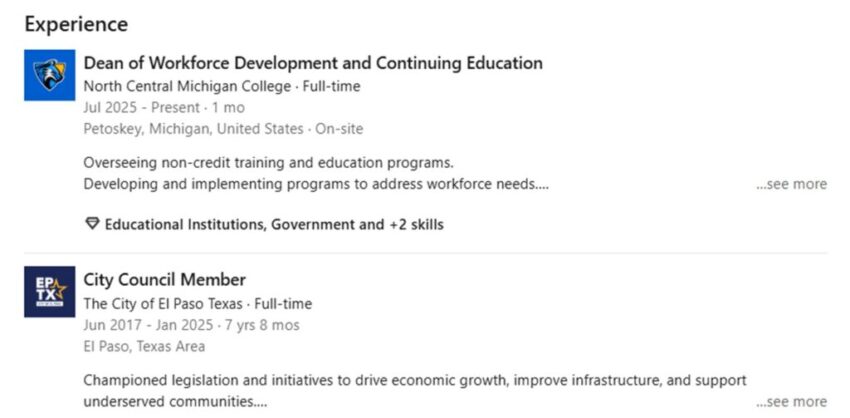
Task: Click the Developing and implementing programs line
Action: tap(315, 184)
